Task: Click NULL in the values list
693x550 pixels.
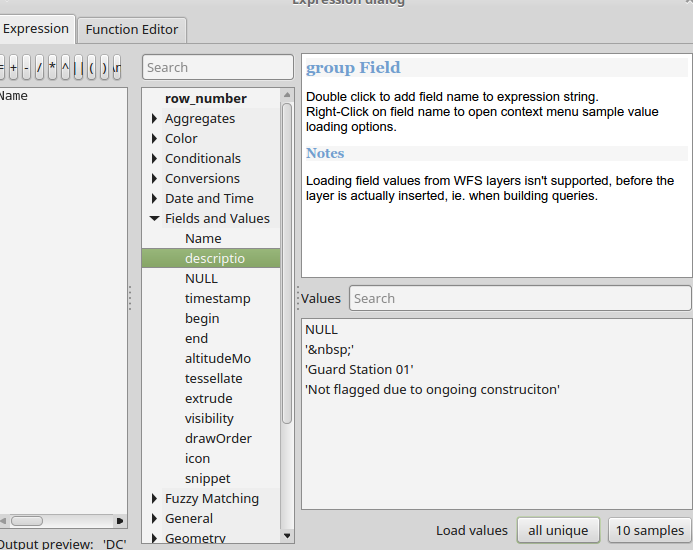Action: click(321, 330)
